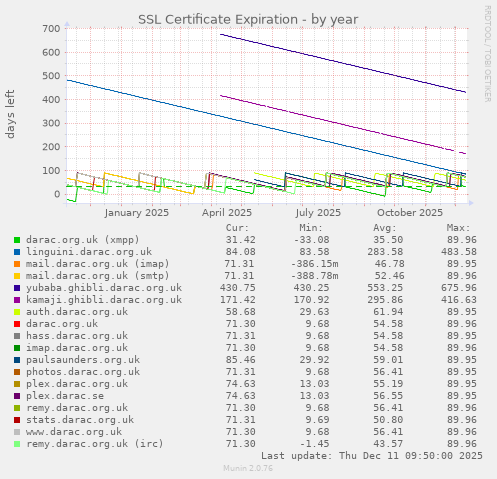This screenshot has height=479, width=497.
Task: Click linguini max value 483.58
Action: 459,252
